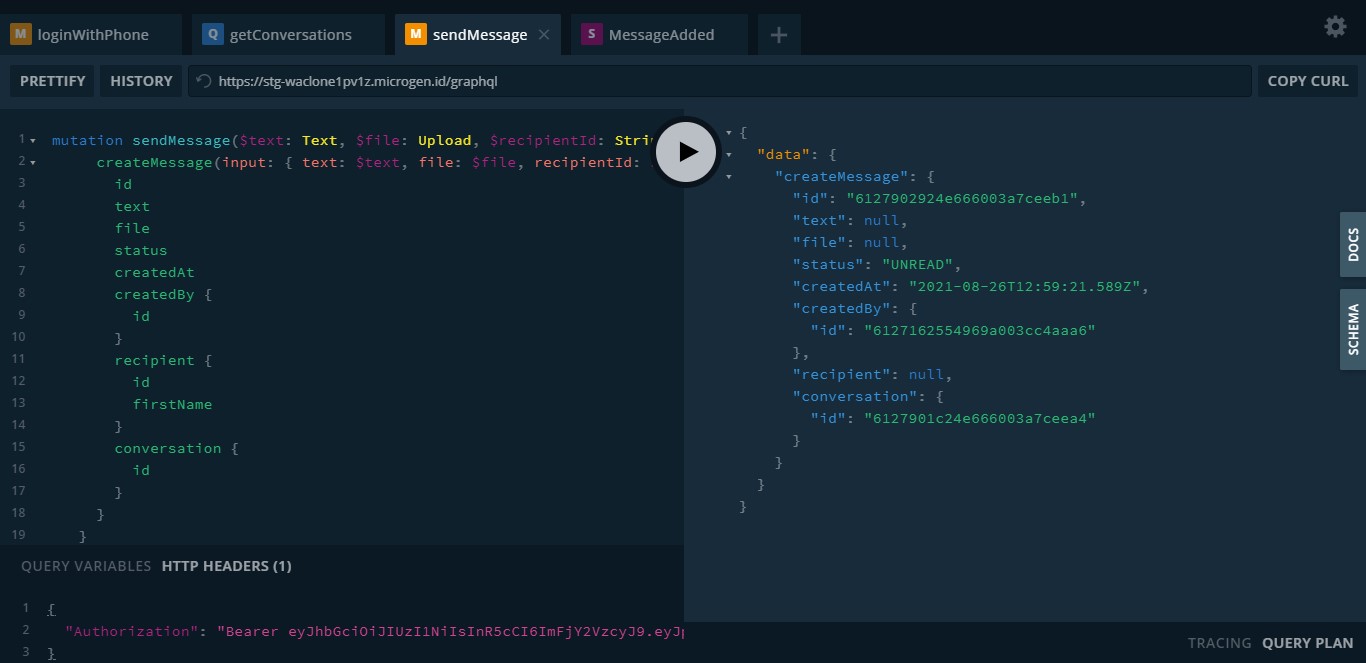Click the Q query badge on getConversations tab
Image resolution: width=1366 pixels, height=663 pixels.
211,33
